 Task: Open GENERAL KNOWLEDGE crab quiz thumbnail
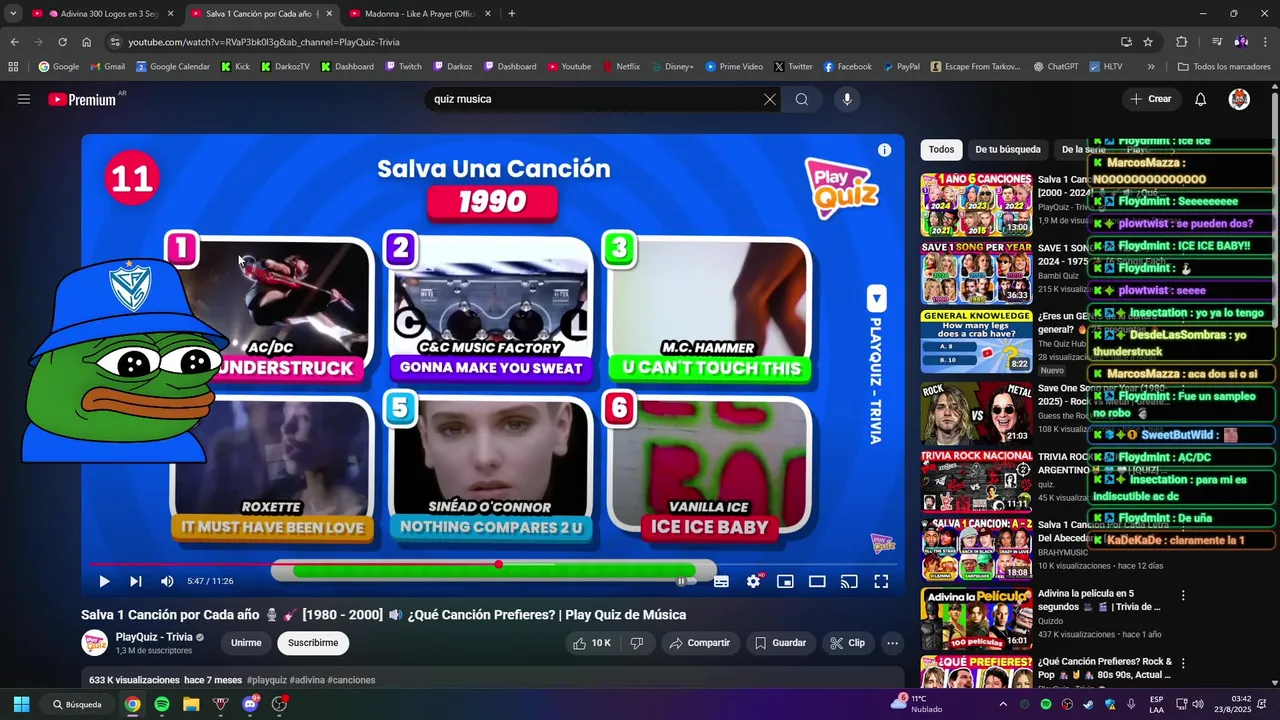[976, 341]
